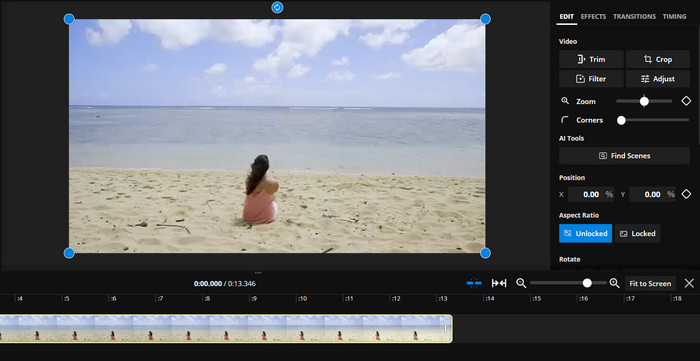Click the timeline zoom slider handle
The width and height of the screenshot is (700, 361).
587,283
